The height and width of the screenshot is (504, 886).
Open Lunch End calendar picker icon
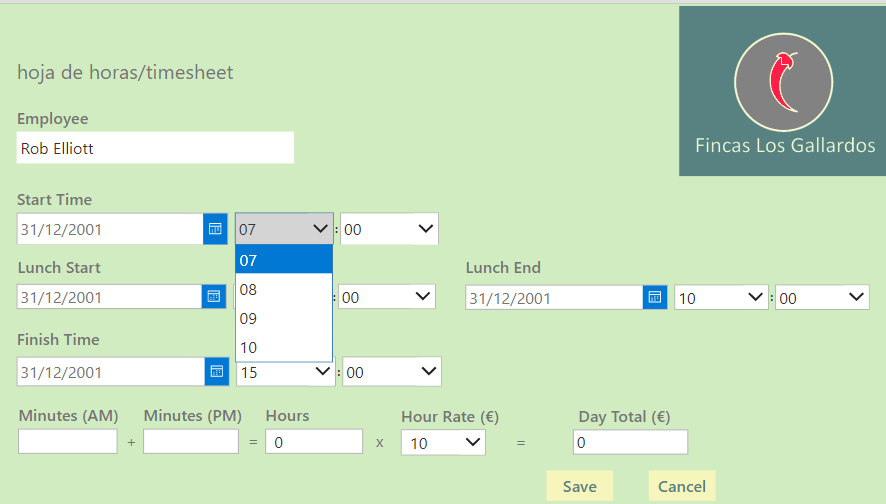[x=654, y=298]
